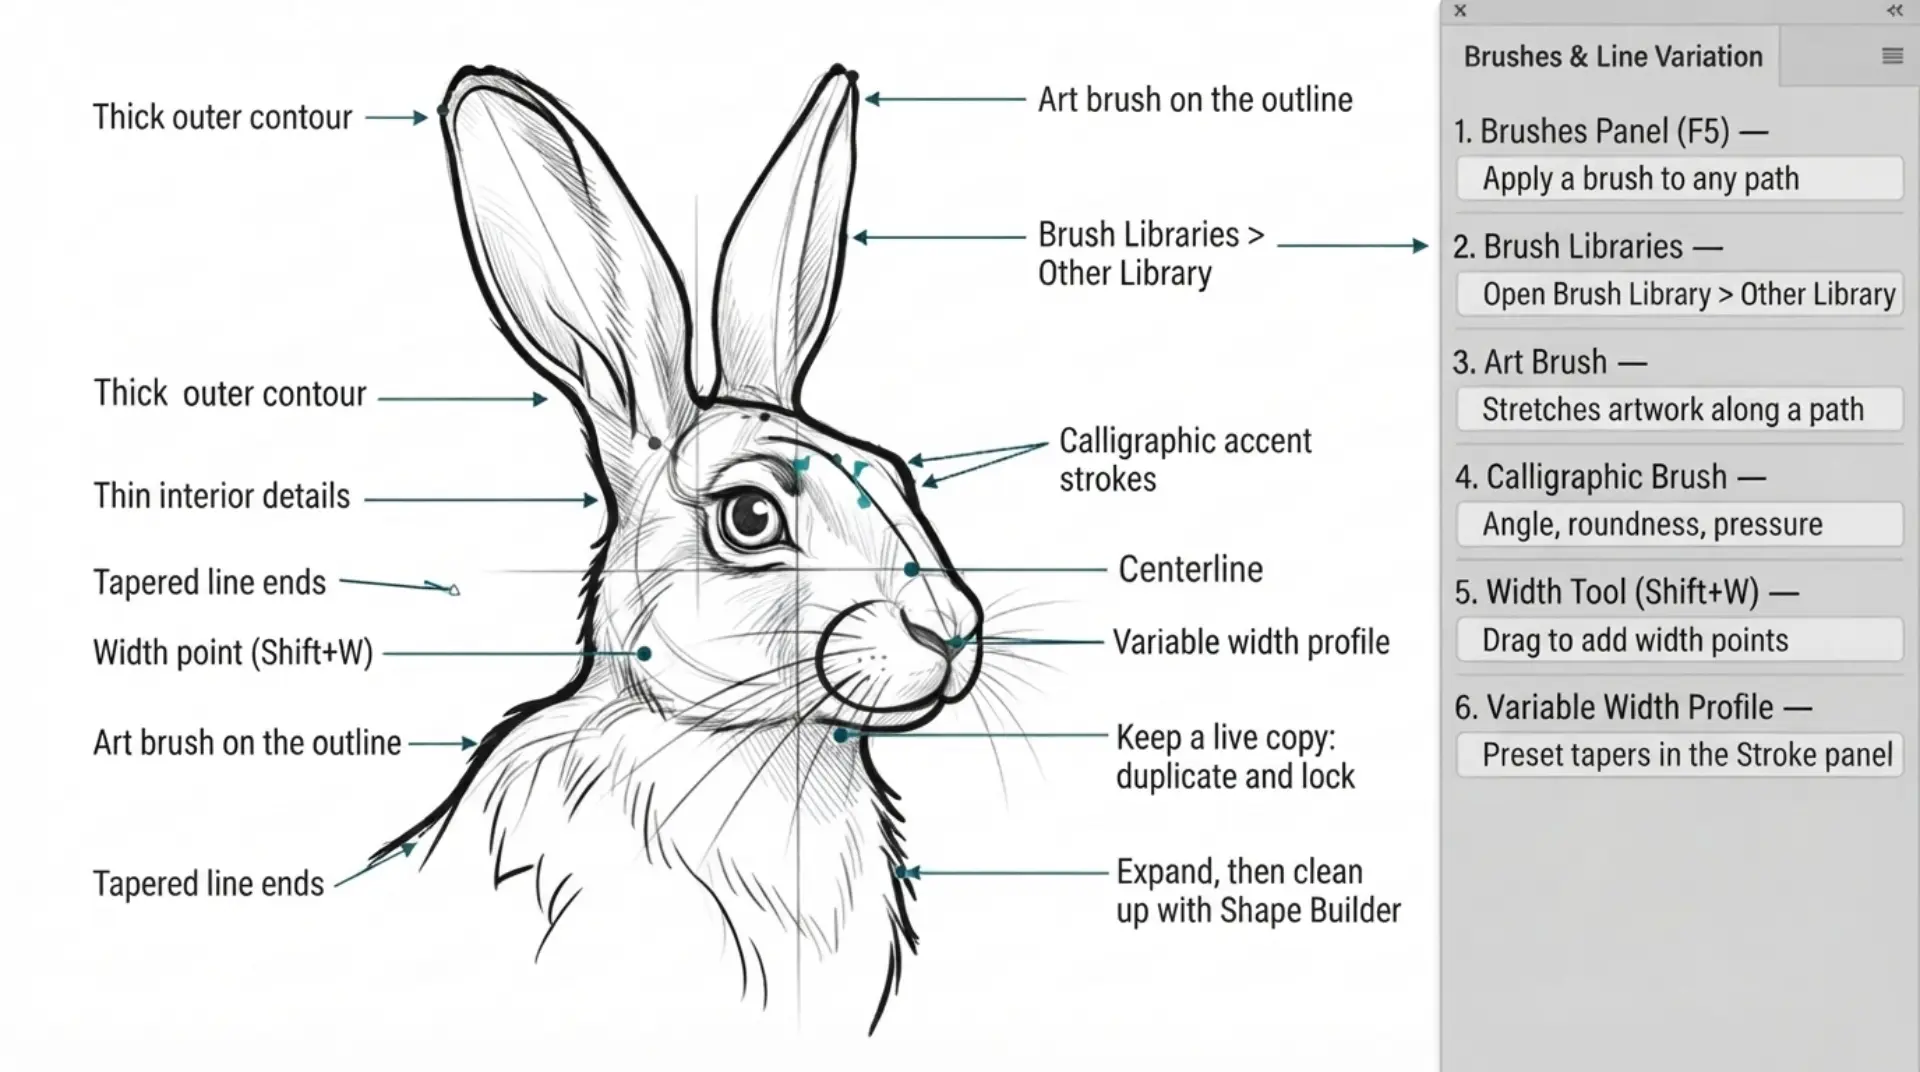1920x1072 pixels.
Task: Click the Centerline anchor dot on snout
Action: tap(911, 569)
